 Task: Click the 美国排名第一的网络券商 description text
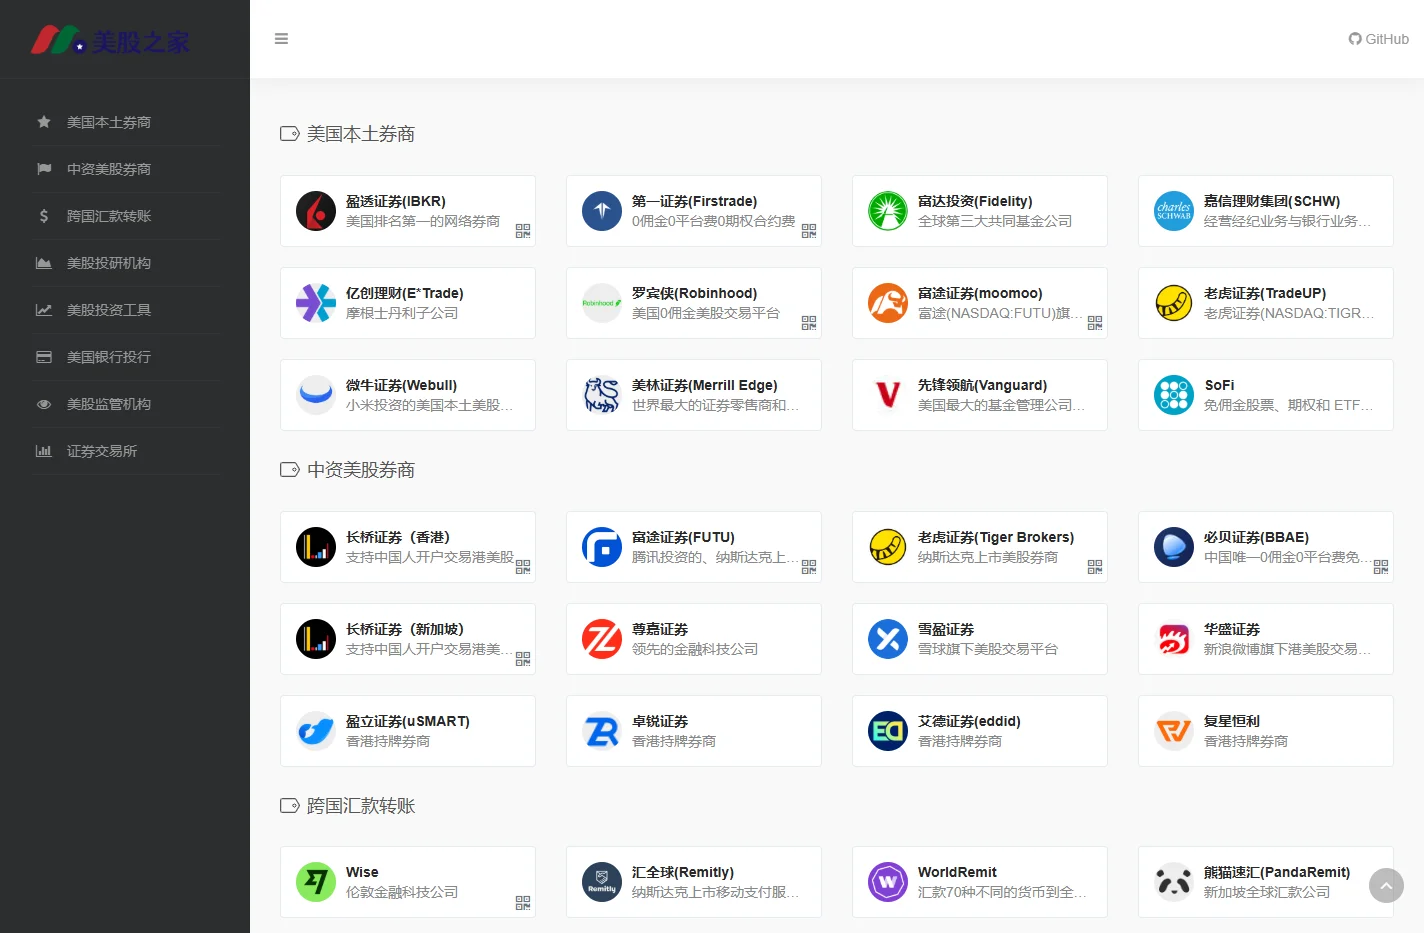(423, 221)
